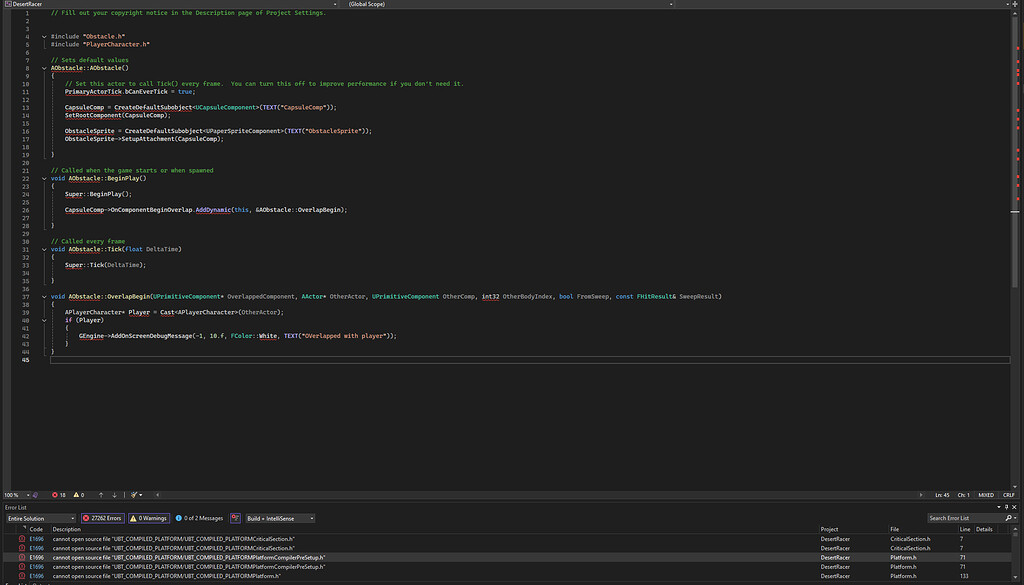The image size is (1024, 585).
Task: Open the Error List window options arrow
Action: point(999,507)
